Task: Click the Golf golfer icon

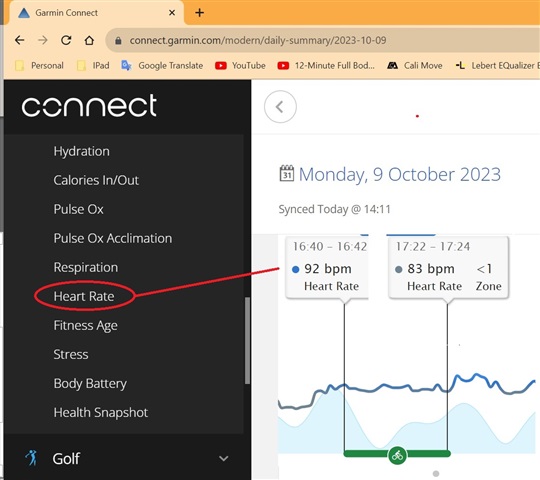Action: 31,458
